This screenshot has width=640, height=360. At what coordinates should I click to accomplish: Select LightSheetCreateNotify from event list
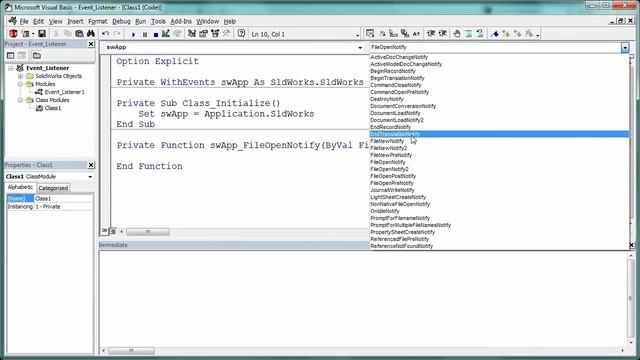tap(398, 197)
